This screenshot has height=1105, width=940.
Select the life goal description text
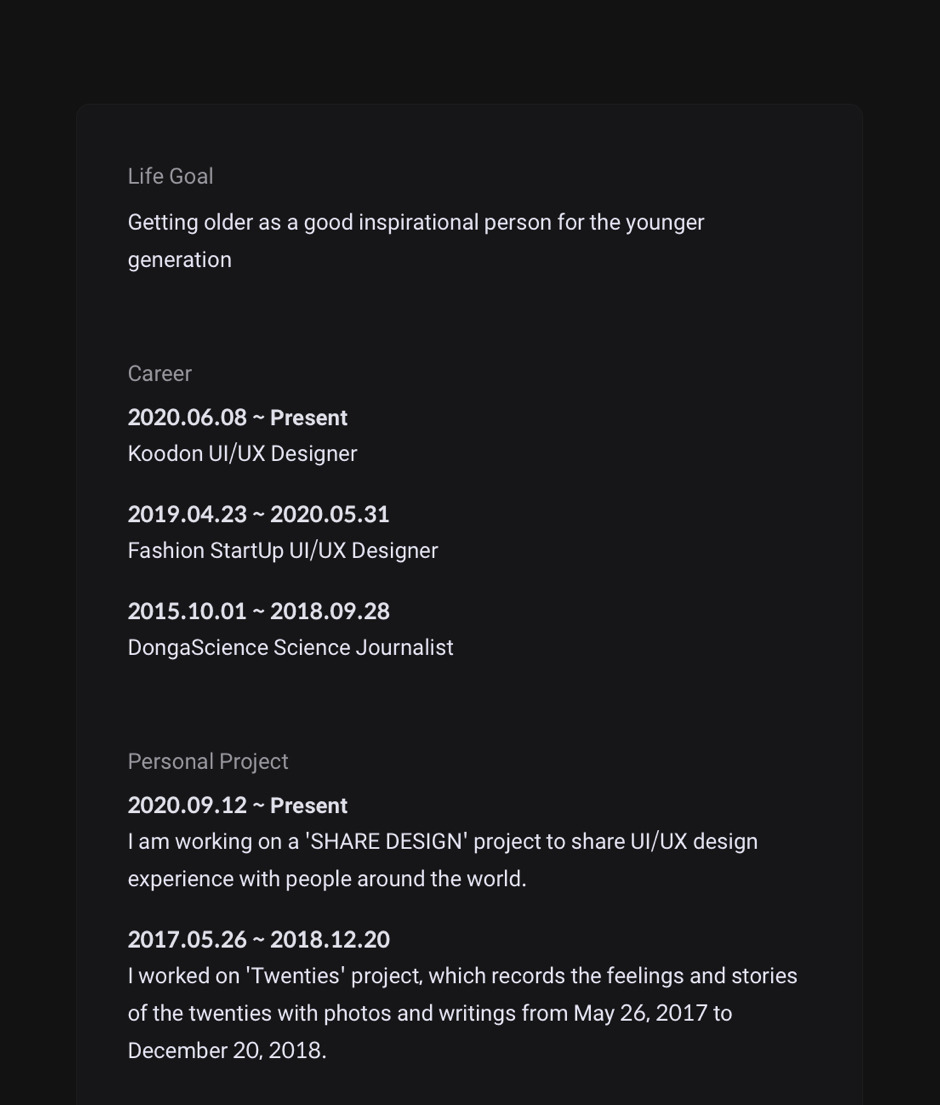pyautogui.click(x=416, y=241)
